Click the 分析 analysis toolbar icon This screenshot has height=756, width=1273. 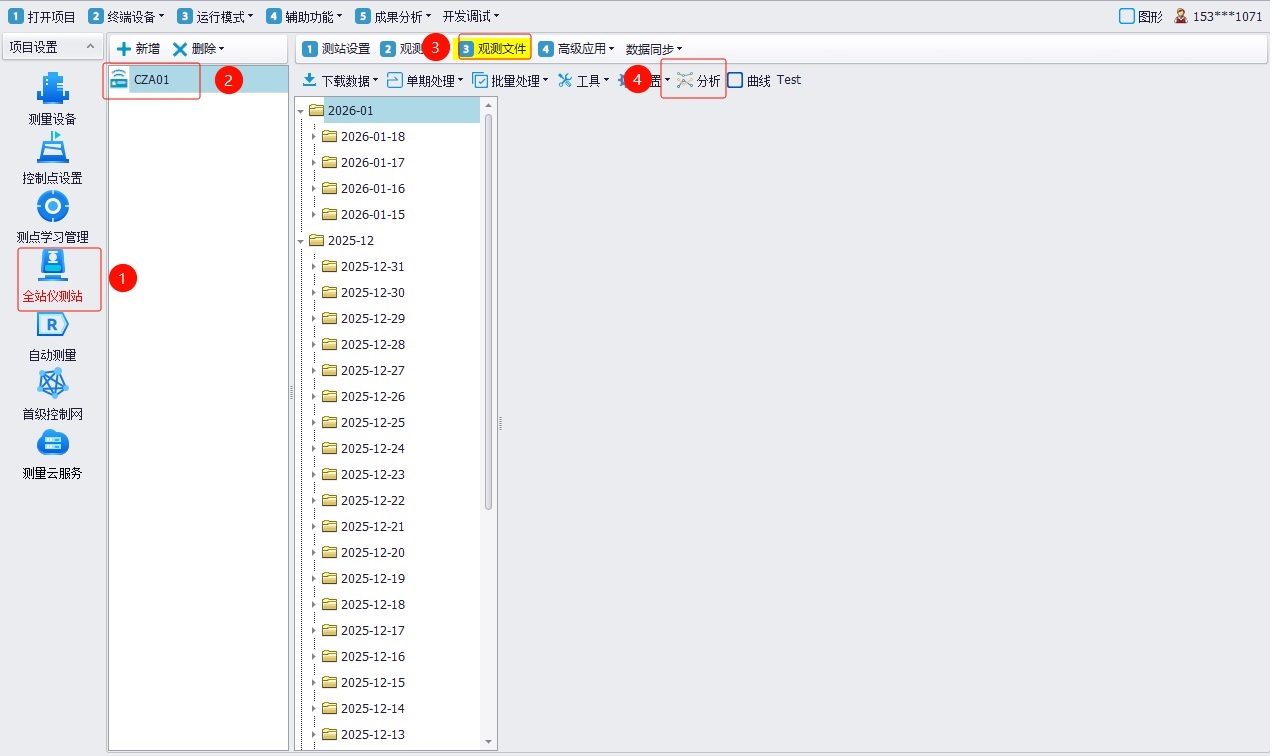click(698, 81)
